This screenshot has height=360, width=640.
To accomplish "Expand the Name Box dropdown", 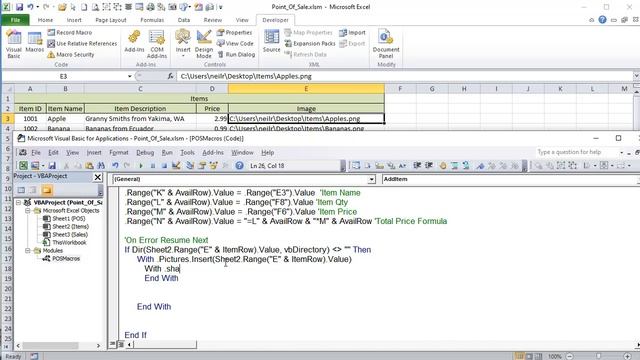I will point(129,76).
